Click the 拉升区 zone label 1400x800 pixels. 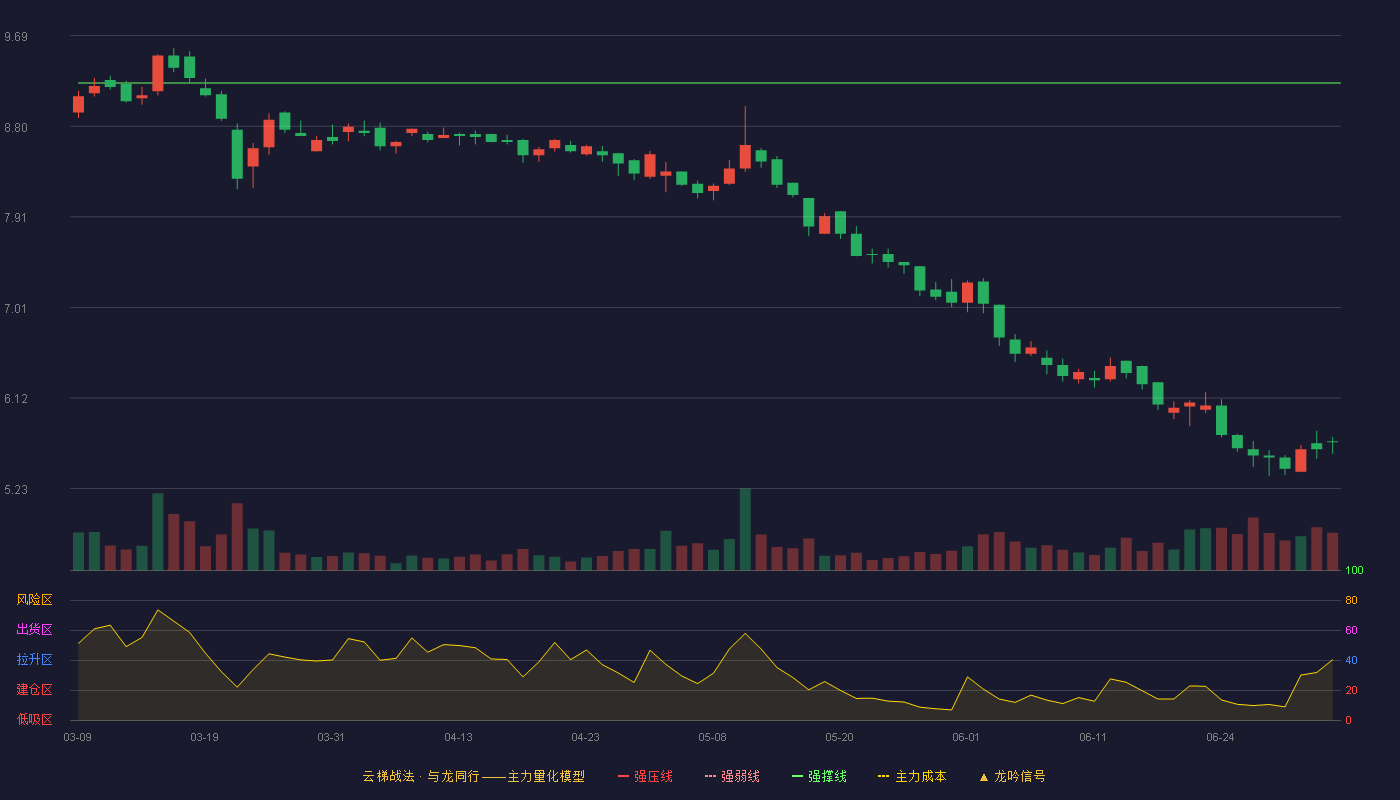pyautogui.click(x=34, y=660)
